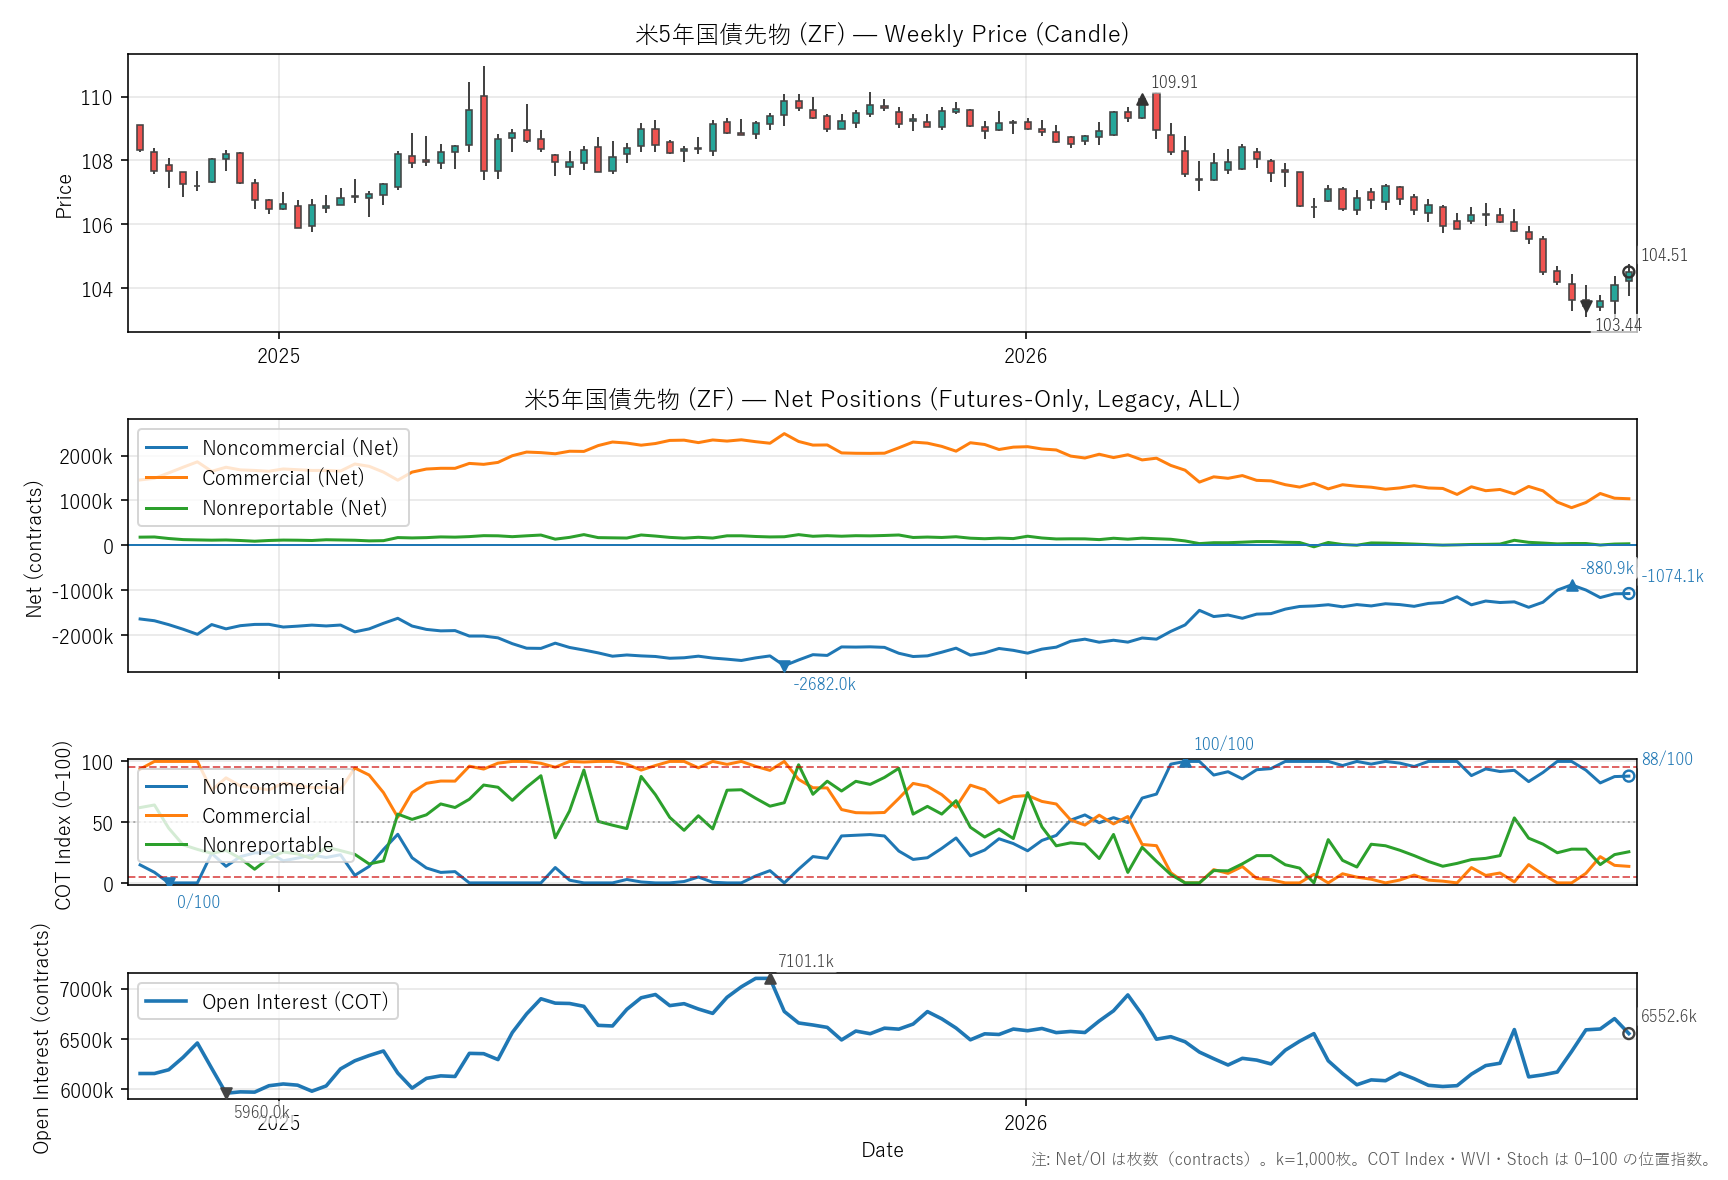Click the 109.91 price high marker
1728x1180 pixels.
[1142, 100]
